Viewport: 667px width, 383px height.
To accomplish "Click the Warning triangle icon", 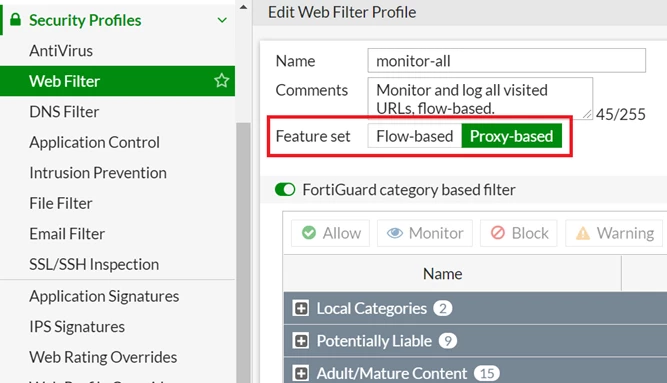I will pyautogui.click(x=583, y=233).
